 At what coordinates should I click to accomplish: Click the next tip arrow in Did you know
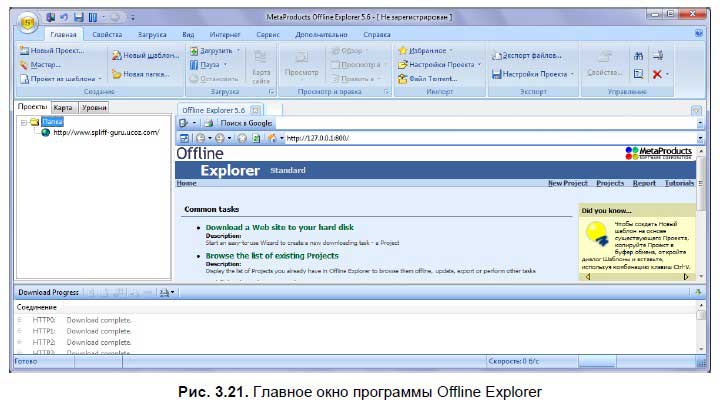point(686,277)
